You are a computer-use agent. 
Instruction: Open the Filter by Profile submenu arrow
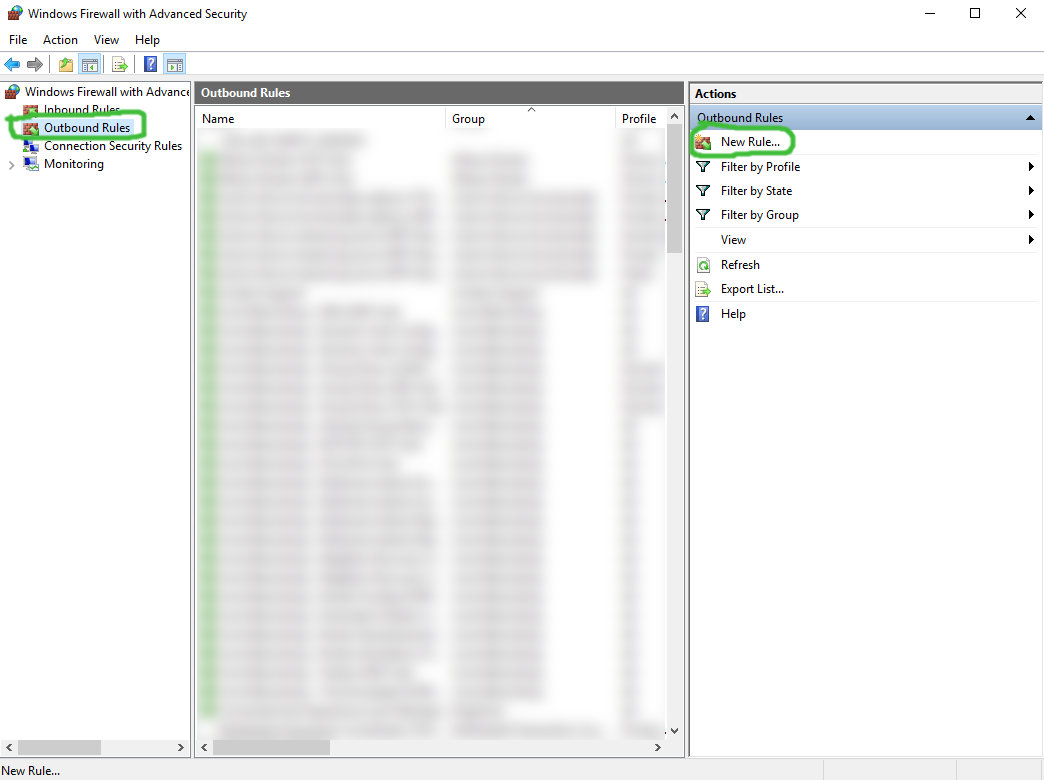point(1031,167)
